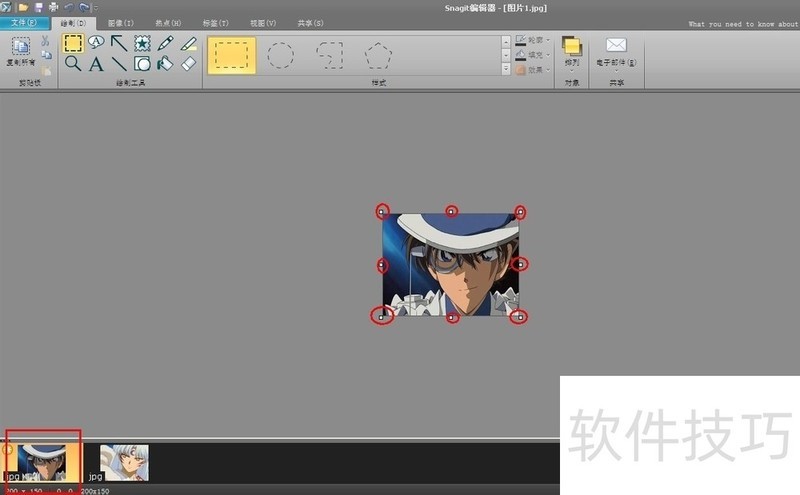Viewport: 800px width, 495px height.
Task: Select the white-haired character jpg thumbnail
Action: coord(124,462)
